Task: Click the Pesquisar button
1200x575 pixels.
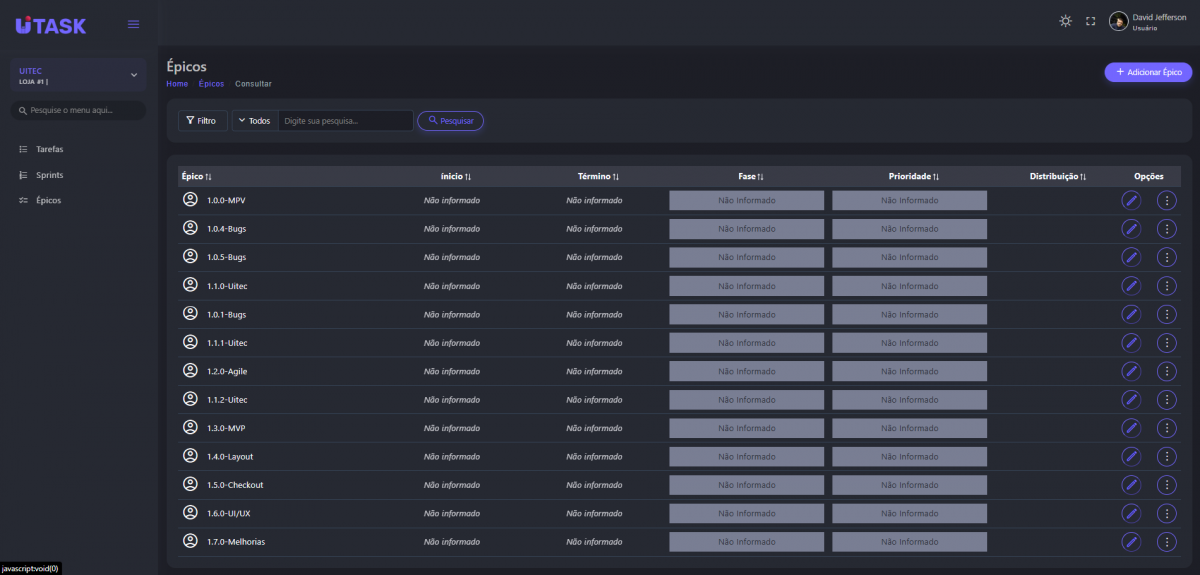Action: click(x=450, y=121)
